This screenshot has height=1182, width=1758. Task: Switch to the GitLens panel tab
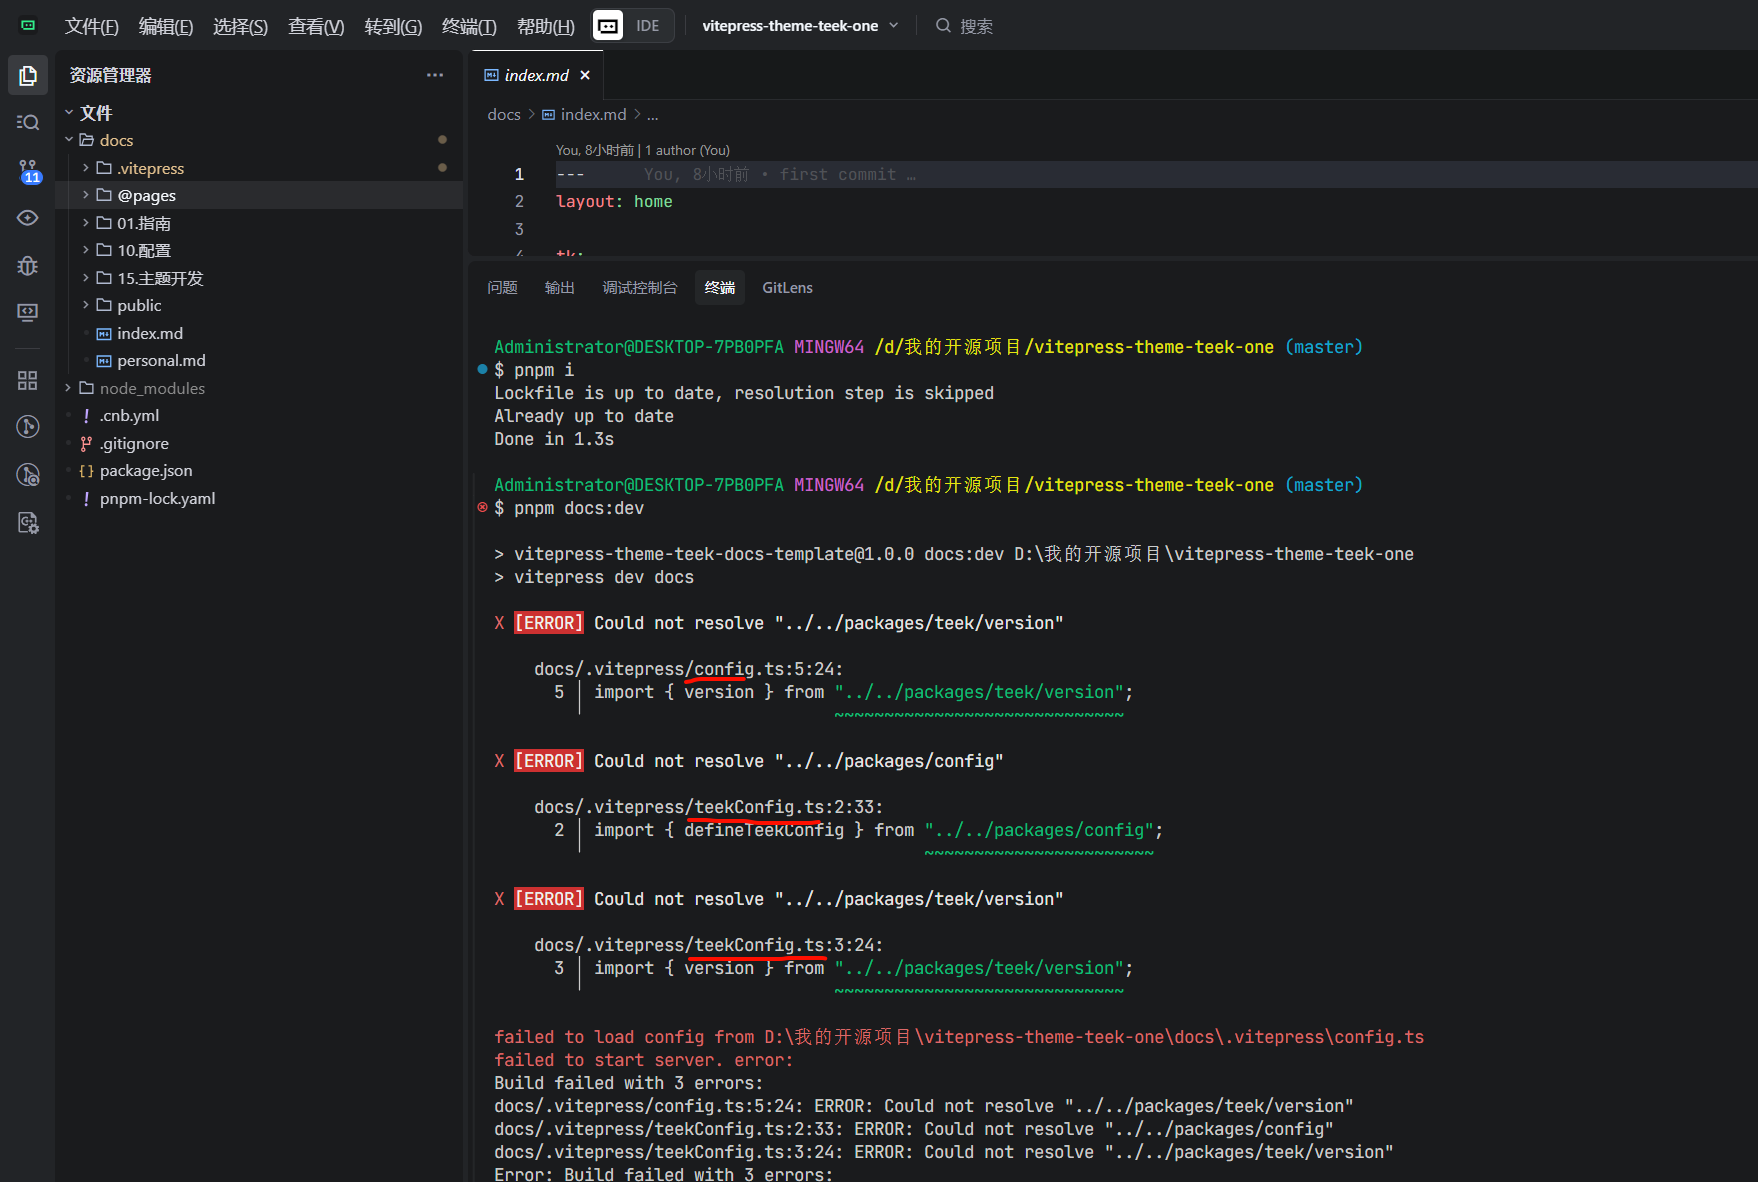coord(787,288)
